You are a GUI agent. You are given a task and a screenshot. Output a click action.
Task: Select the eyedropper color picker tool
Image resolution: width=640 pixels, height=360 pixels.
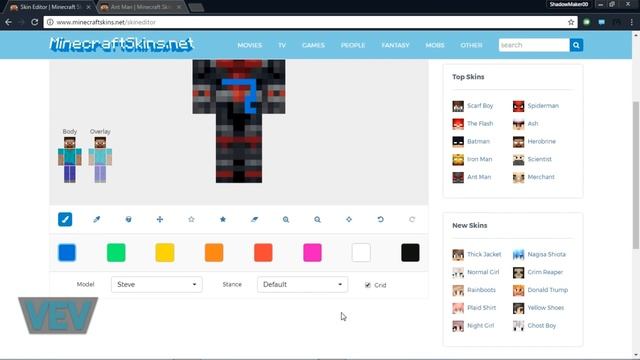(97, 219)
